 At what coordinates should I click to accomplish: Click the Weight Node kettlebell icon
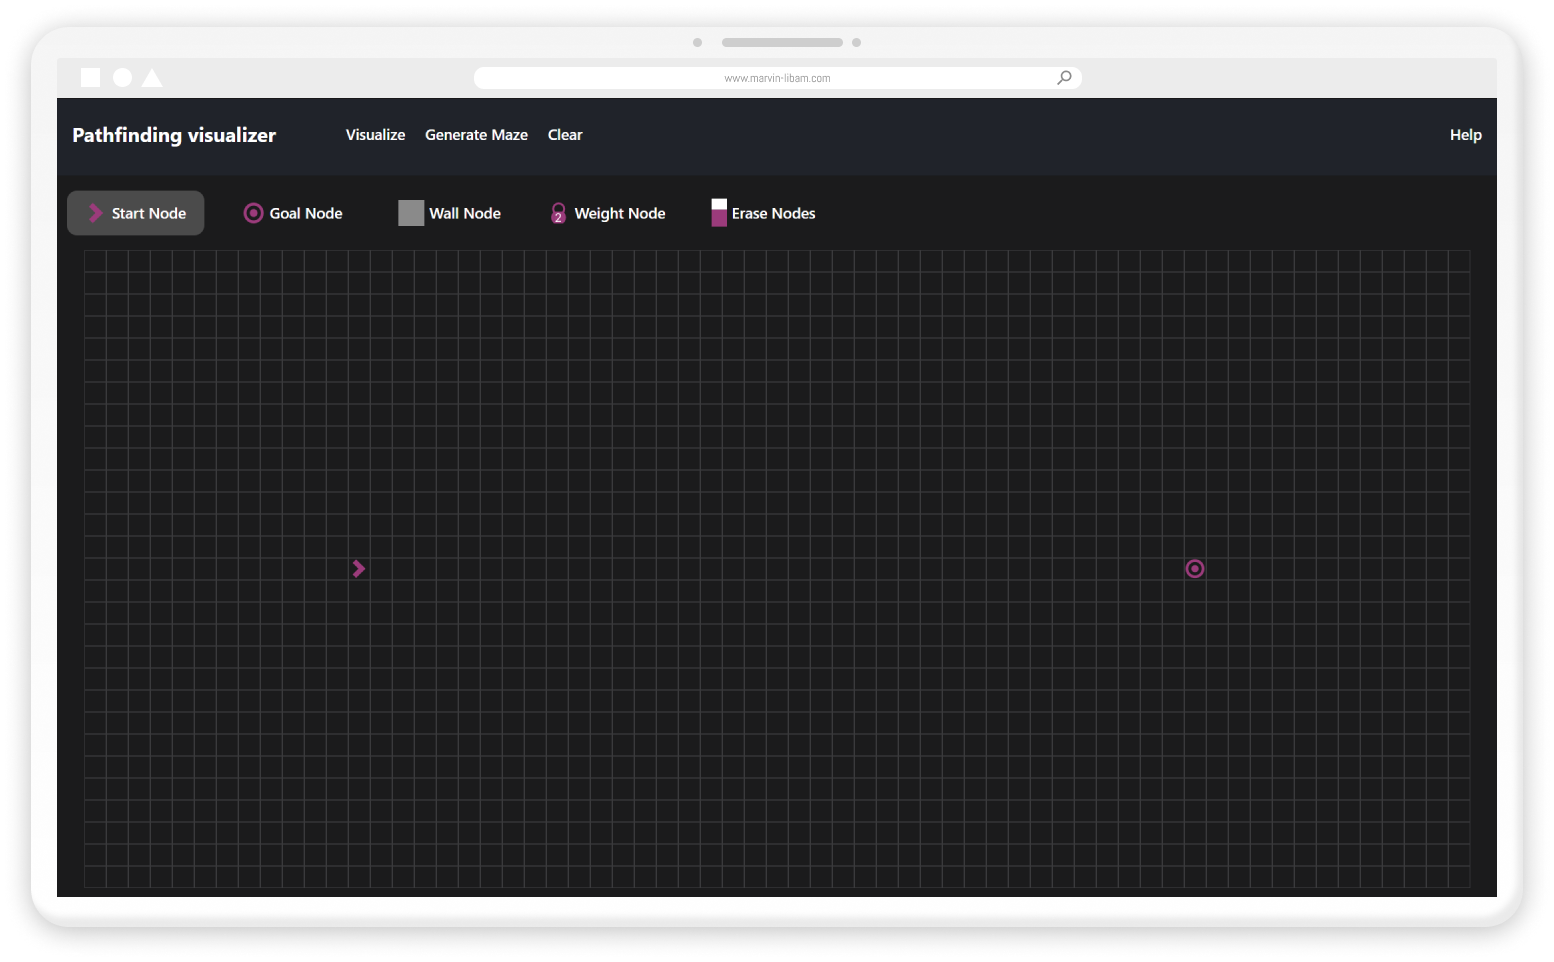click(x=558, y=212)
